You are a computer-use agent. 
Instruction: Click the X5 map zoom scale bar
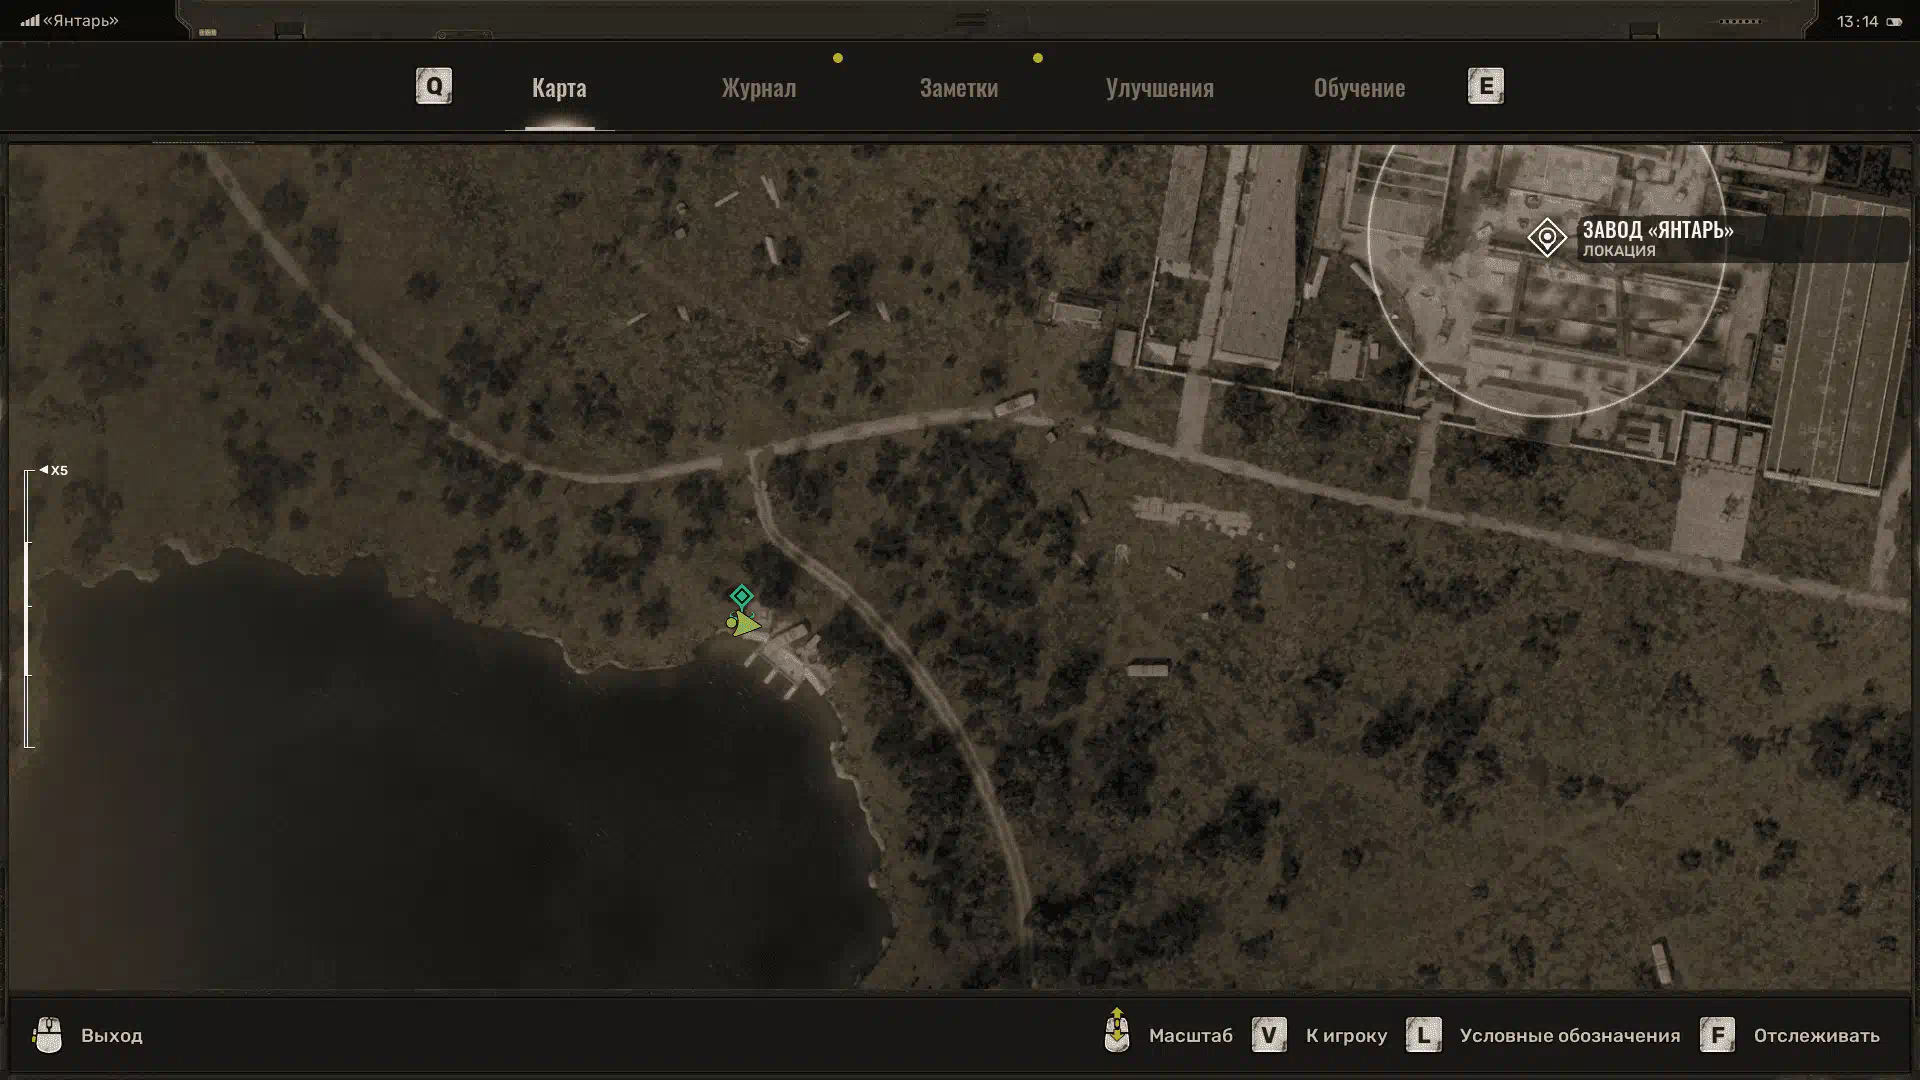pos(28,608)
